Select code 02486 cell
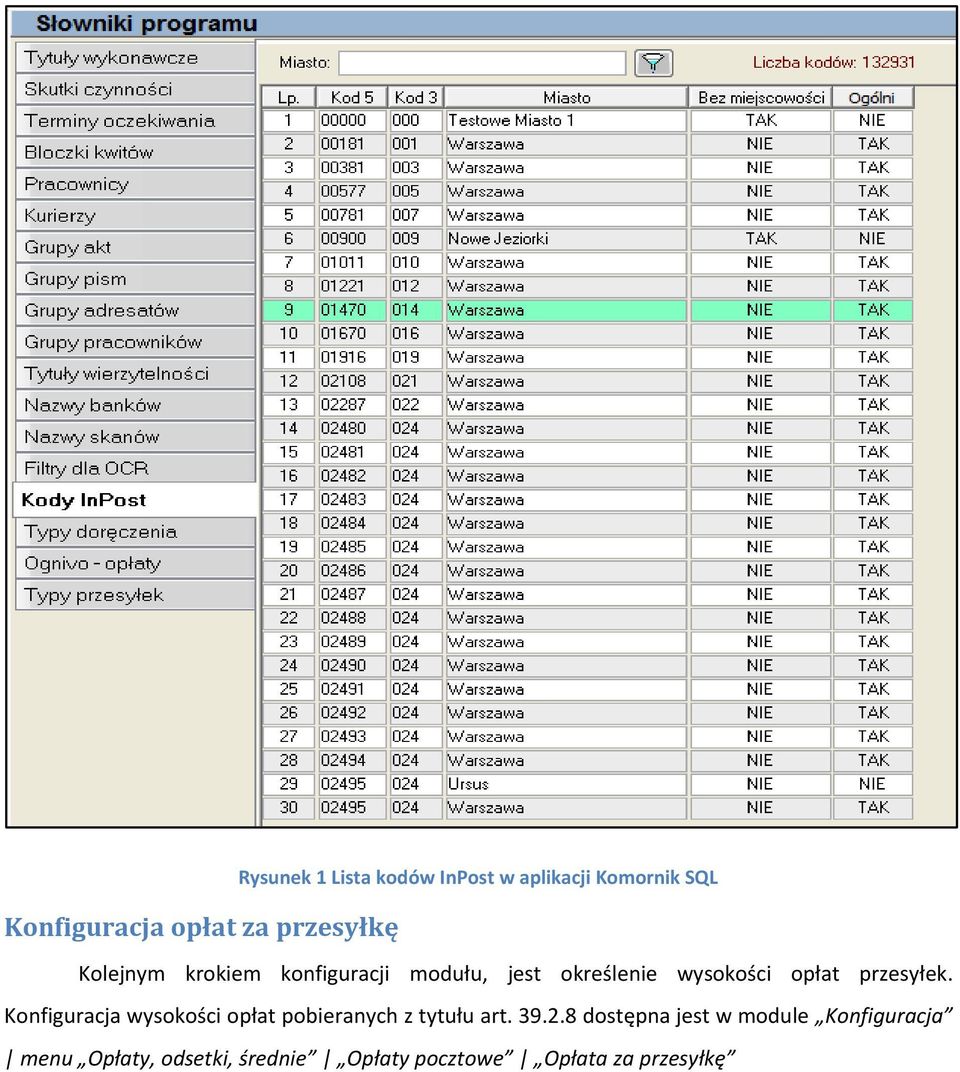 pos(352,571)
